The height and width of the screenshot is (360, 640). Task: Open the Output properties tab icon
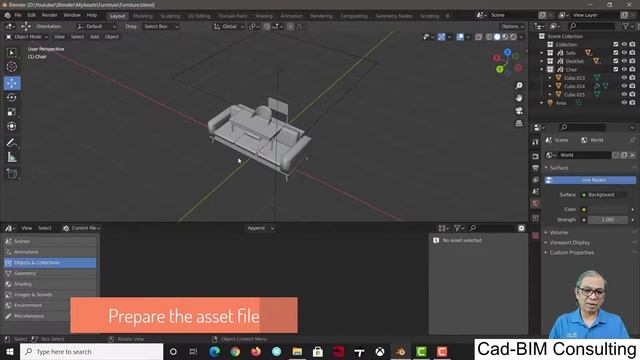(x=536, y=168)
